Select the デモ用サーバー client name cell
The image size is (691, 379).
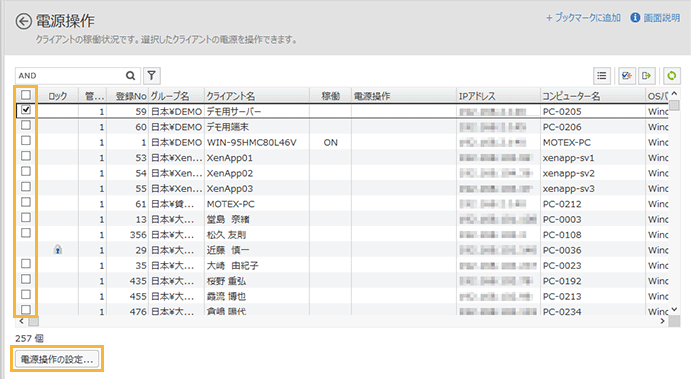257,111
